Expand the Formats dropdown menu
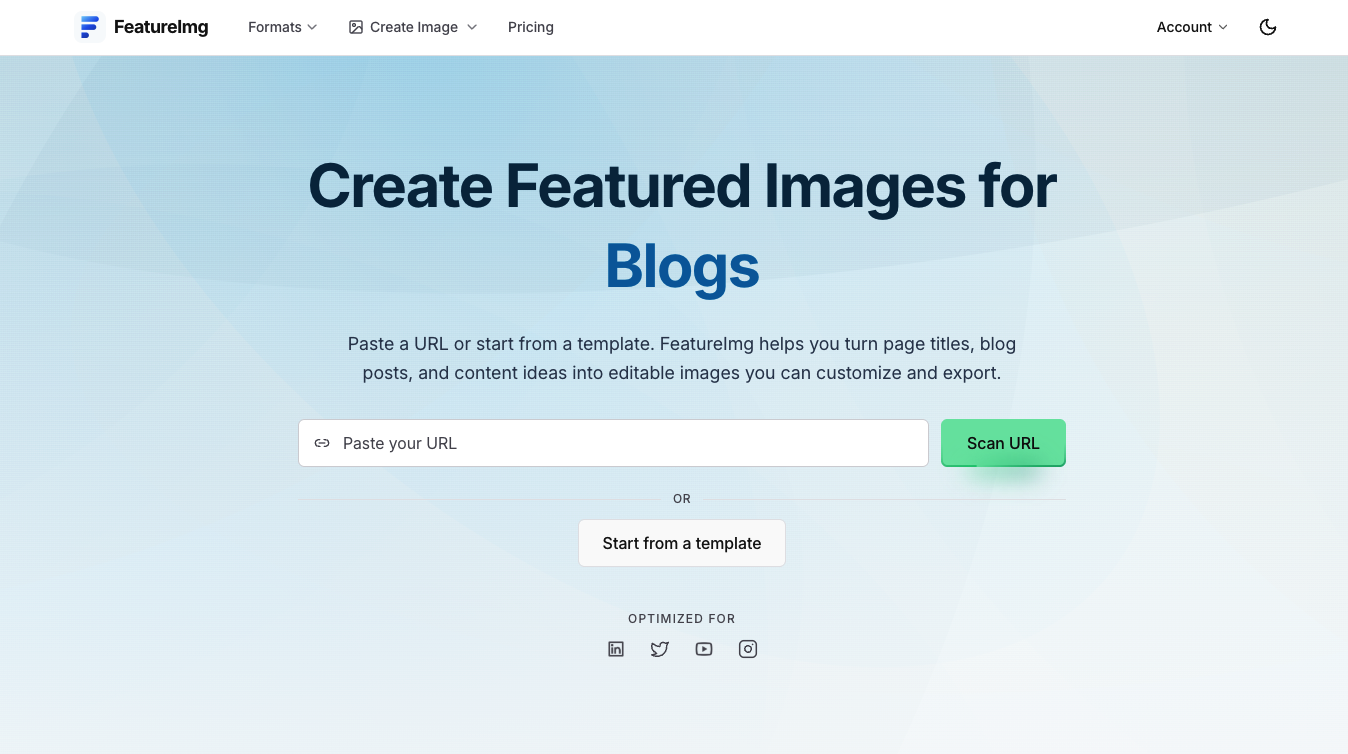1348x754 pixels. 283,27
